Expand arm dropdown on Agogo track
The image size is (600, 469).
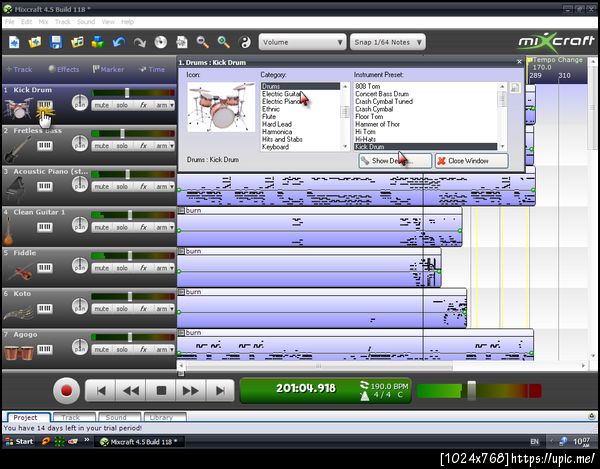pyautogui.click(x=172, y=350)
